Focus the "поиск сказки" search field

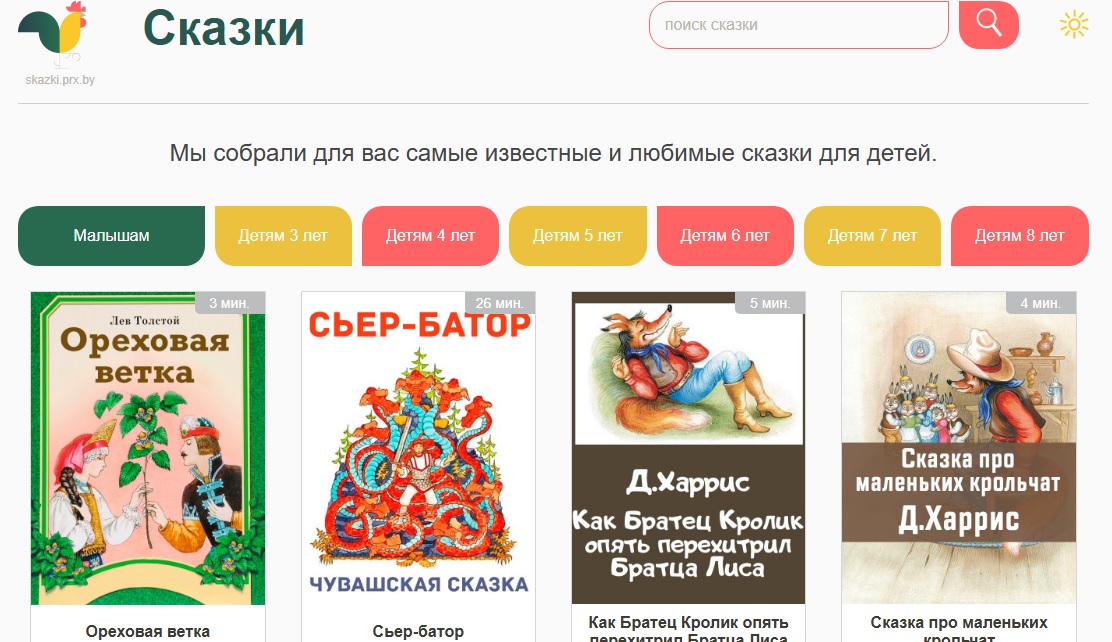coord(799,25)
